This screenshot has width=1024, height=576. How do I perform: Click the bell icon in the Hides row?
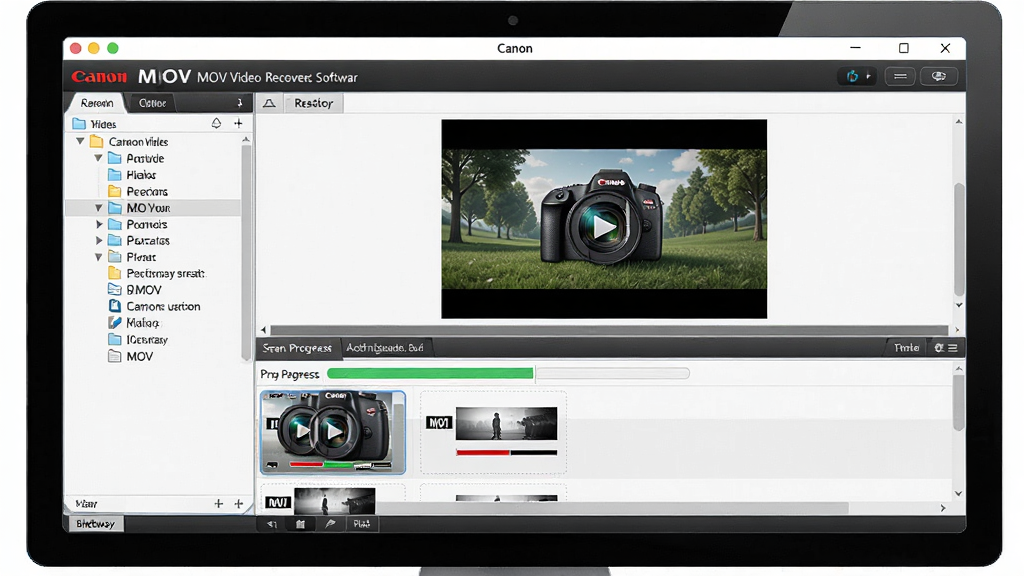tap(216, 123)
